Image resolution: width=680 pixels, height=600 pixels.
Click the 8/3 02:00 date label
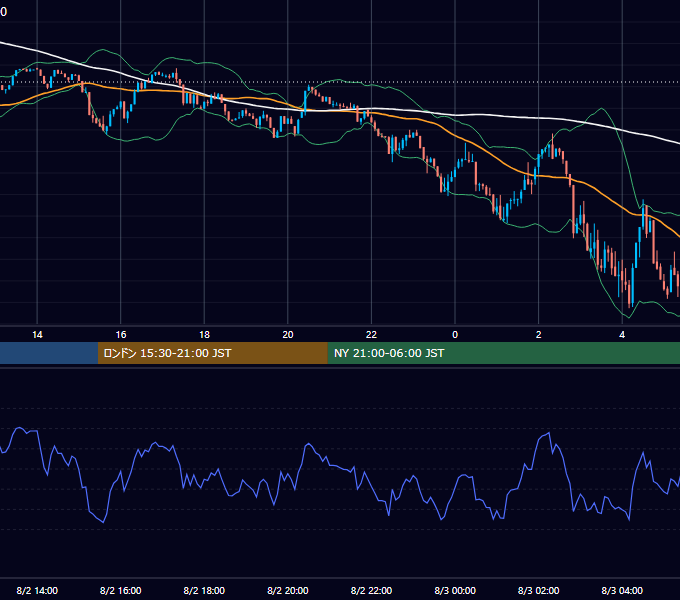click(x=539, y=590)
